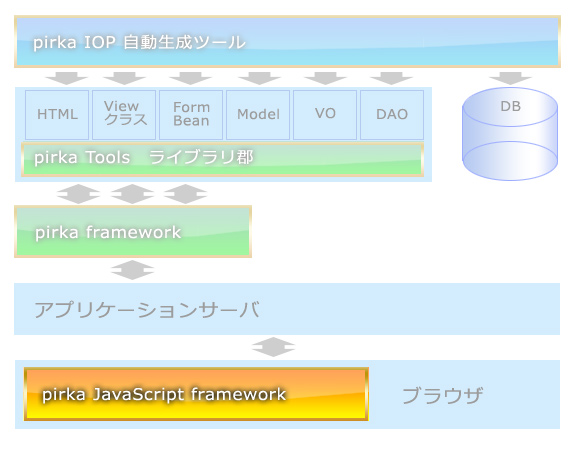Click the pirka IOP 自動生成ツール banner

coord(287,41)
